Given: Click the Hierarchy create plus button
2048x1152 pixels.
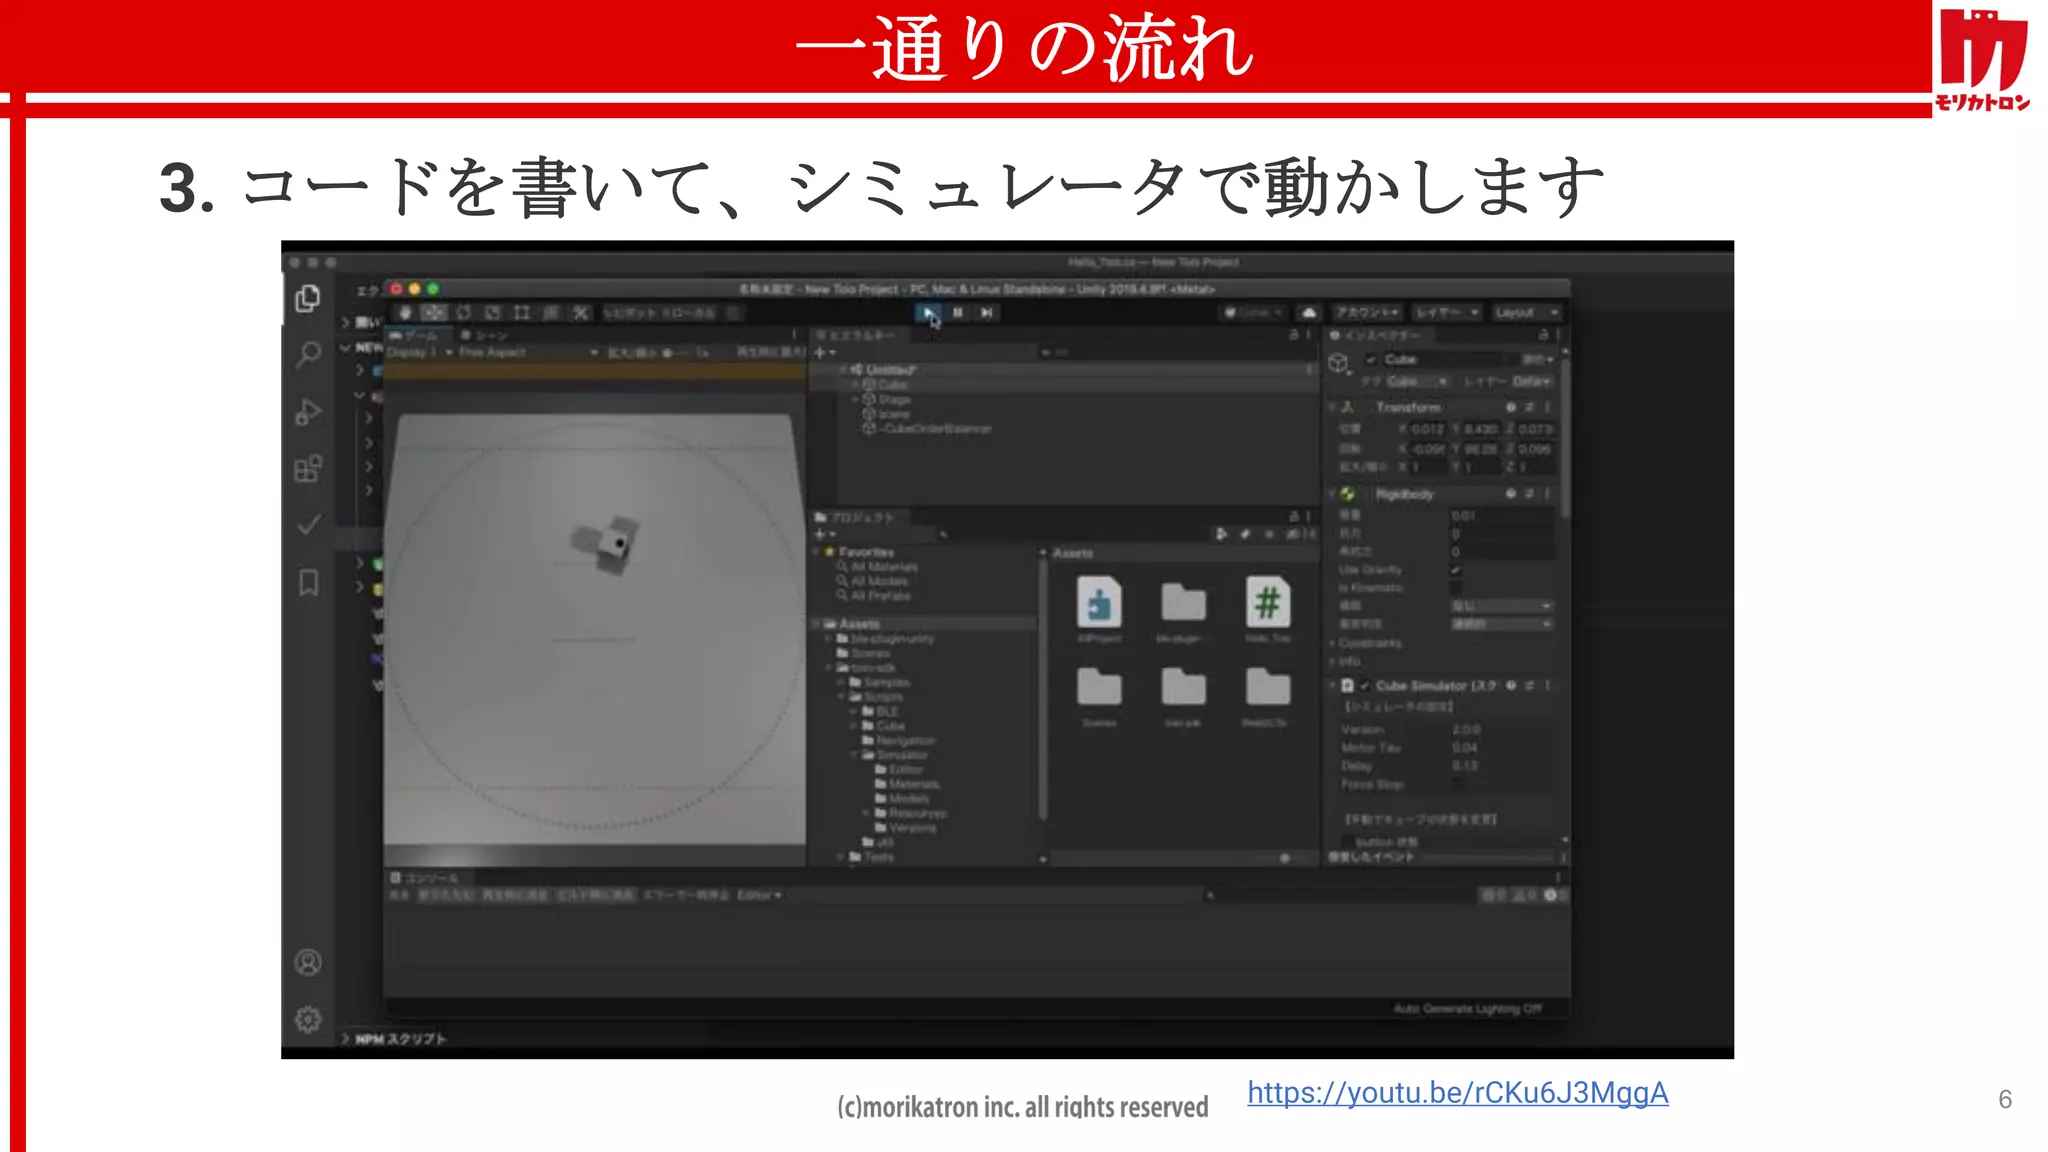Looking at the screenshot, I should [x=824, y=352].
